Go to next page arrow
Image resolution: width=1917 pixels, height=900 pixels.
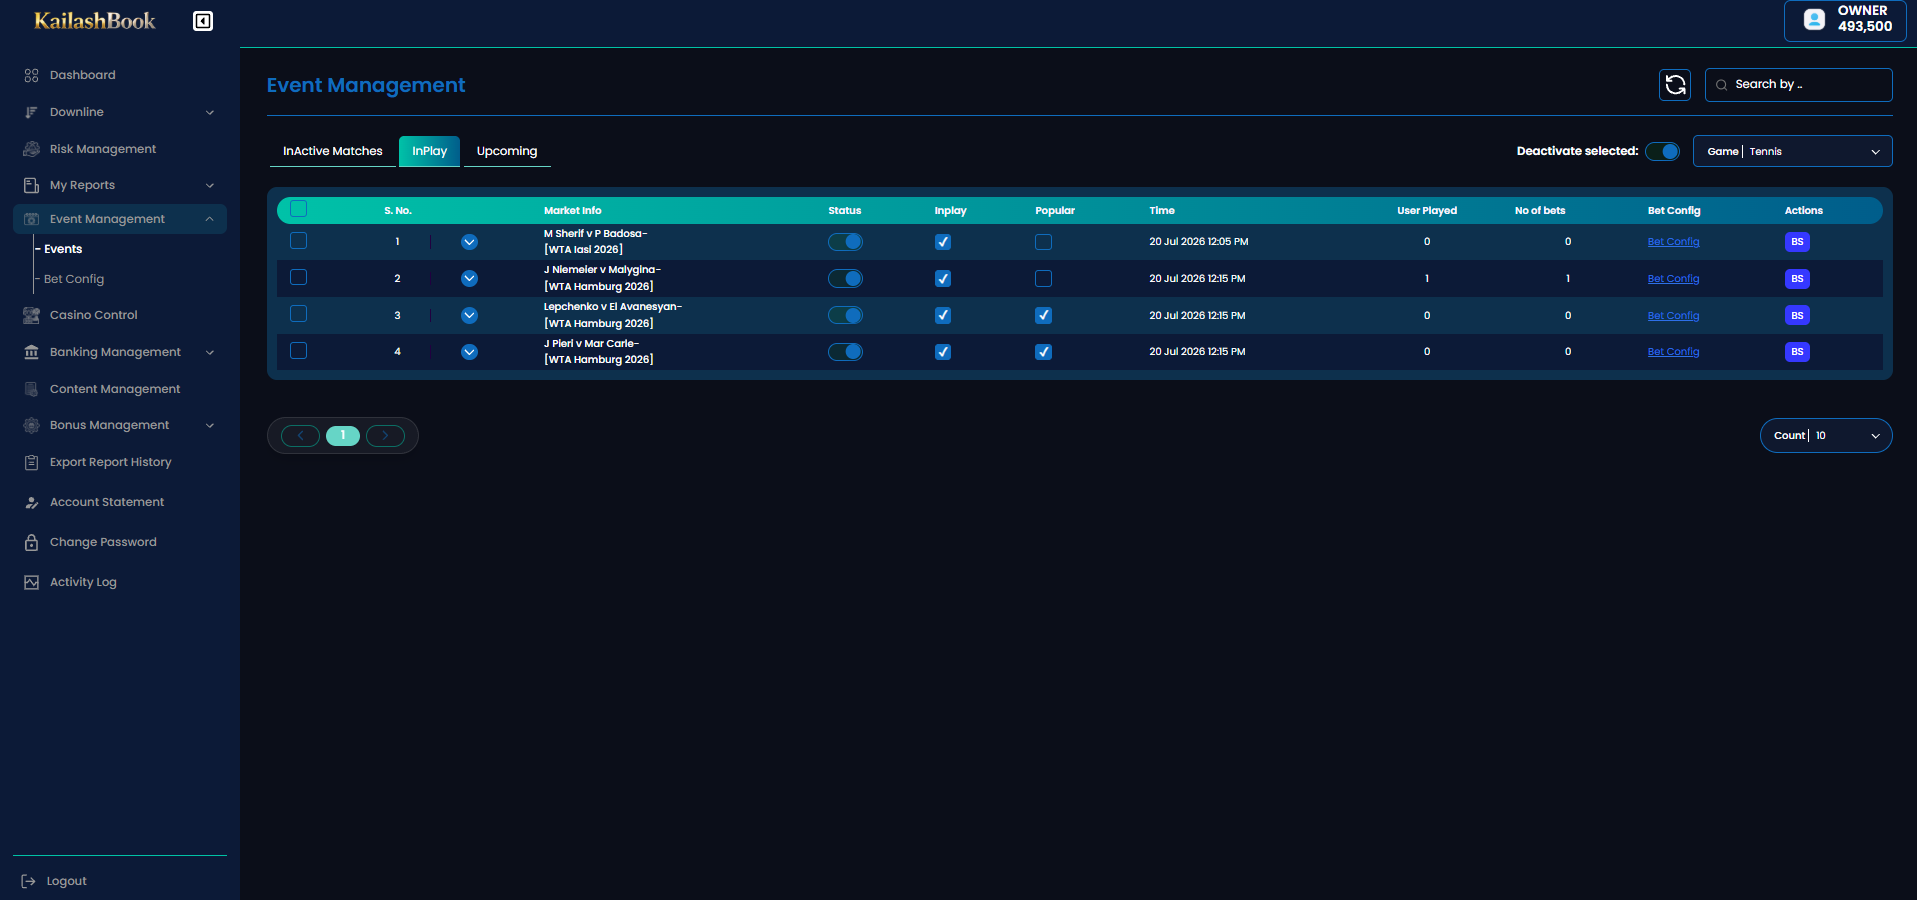click(385, 436)
